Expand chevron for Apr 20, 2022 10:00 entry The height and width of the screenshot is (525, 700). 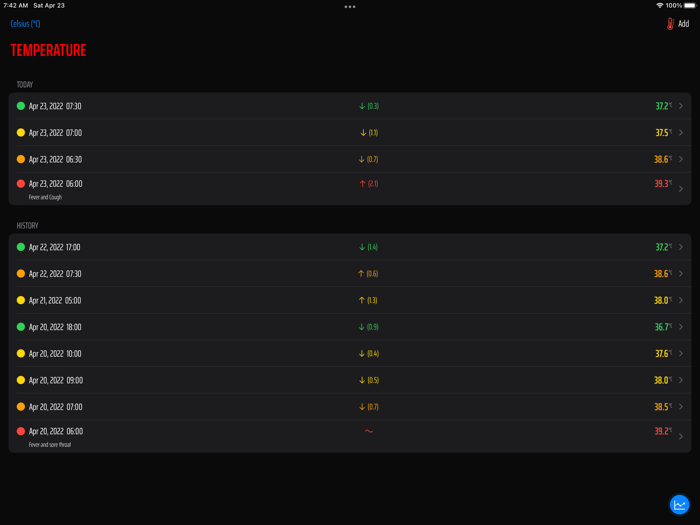point(681,354)
